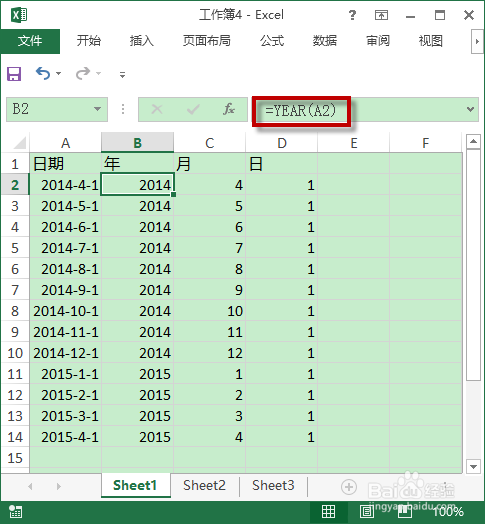Screen dimensions: 485x524
Task: Switch to Sheet3 tab
Action: tap(273, 485)
